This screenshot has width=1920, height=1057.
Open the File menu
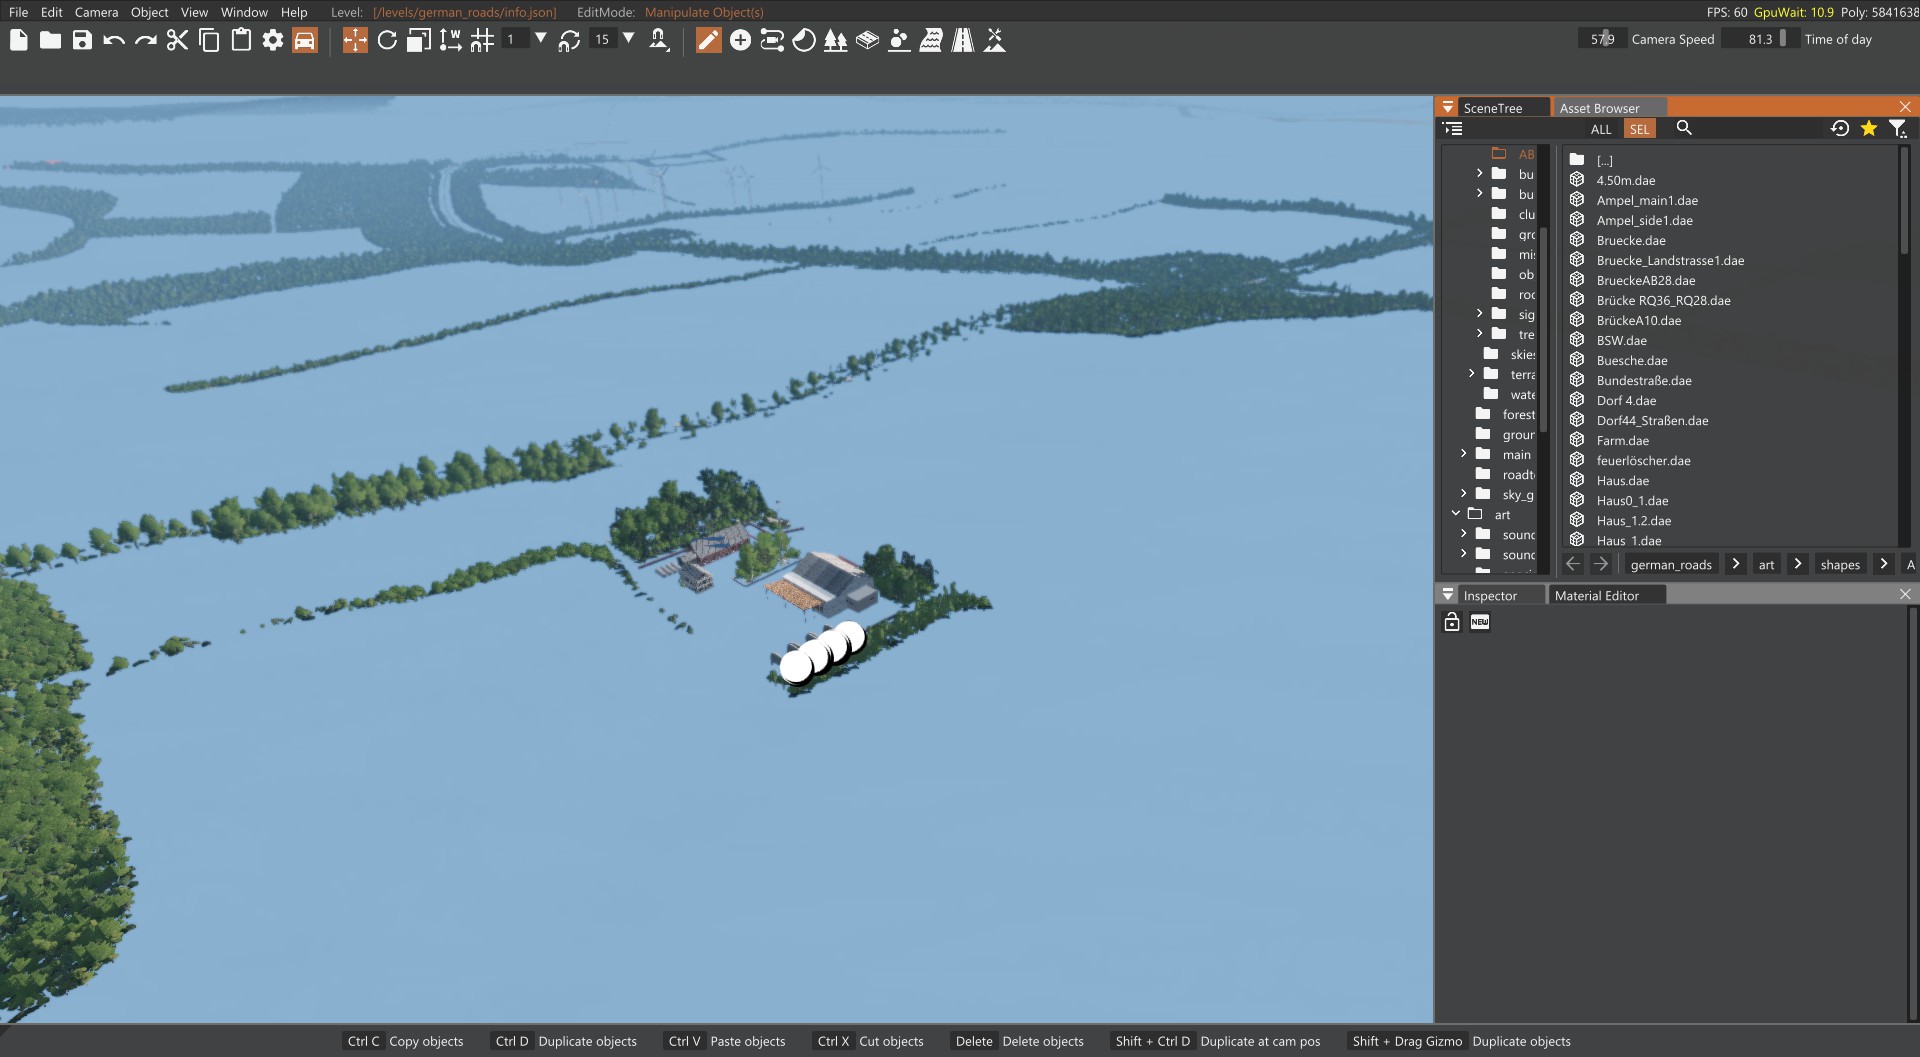(18, 12)
